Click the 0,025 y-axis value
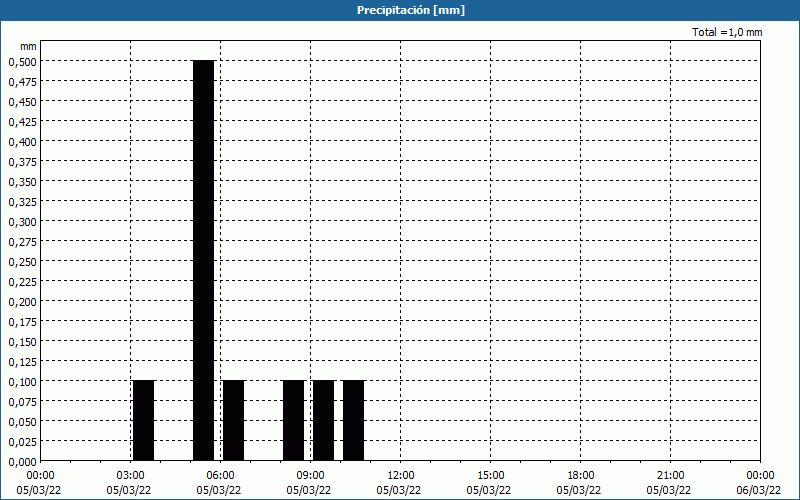This screenshot has height=500, width=800. coord(22,442)
